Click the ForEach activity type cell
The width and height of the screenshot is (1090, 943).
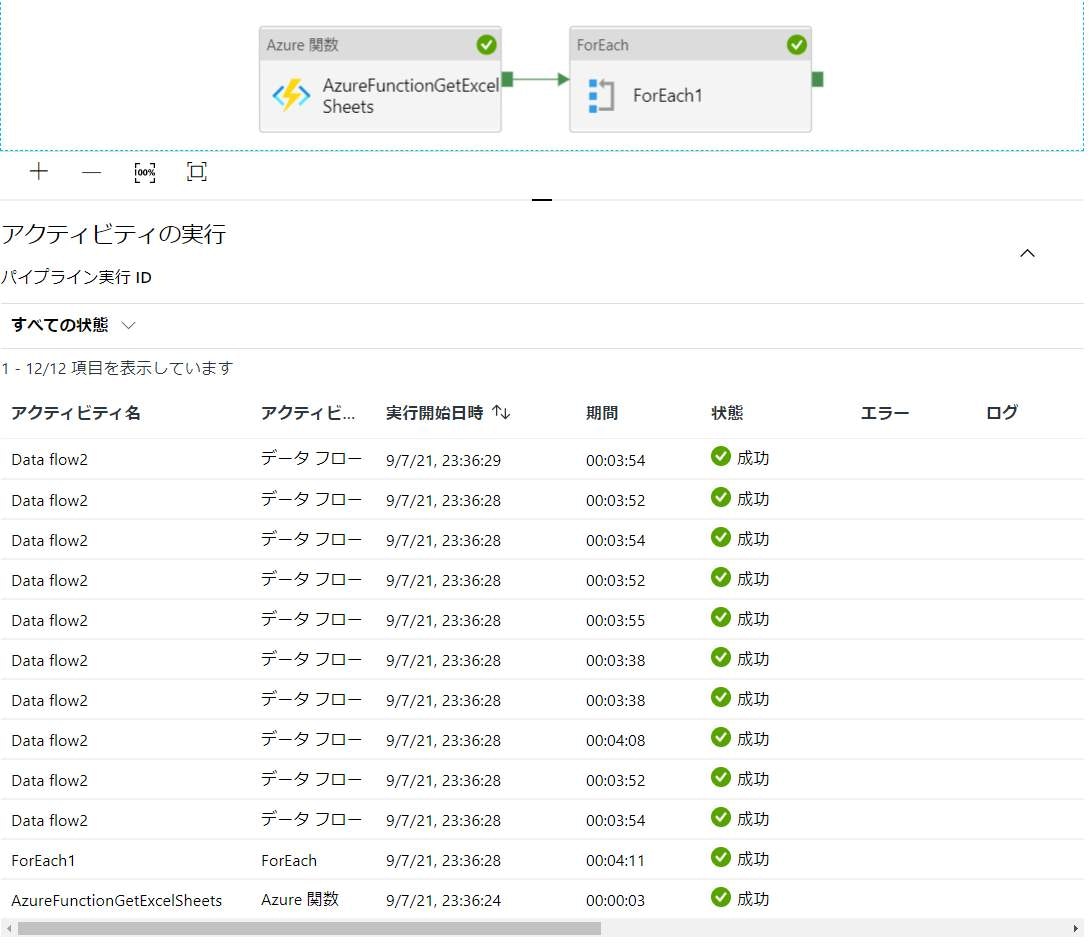click(x=289, y=860)
